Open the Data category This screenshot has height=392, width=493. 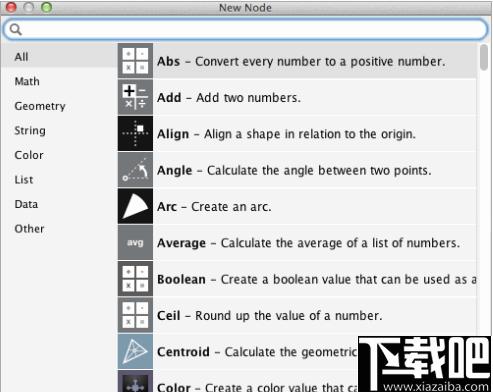coord(26,204)
